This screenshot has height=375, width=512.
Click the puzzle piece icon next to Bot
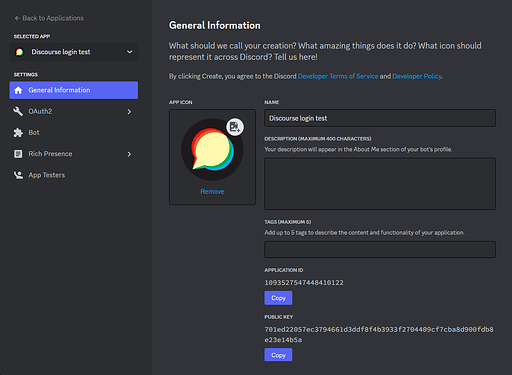pyautogui.click(x=18, y=133)
